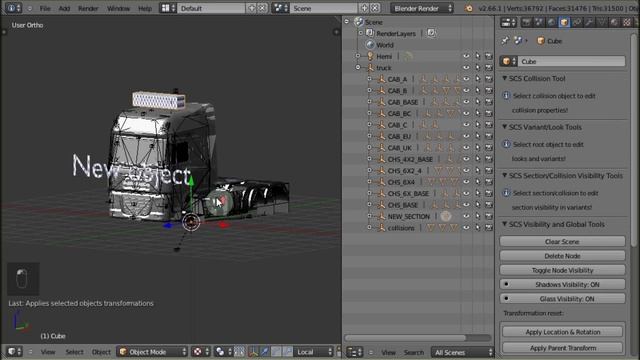Click the Cube object name field
640x360 pixels.
pos(571,61)
